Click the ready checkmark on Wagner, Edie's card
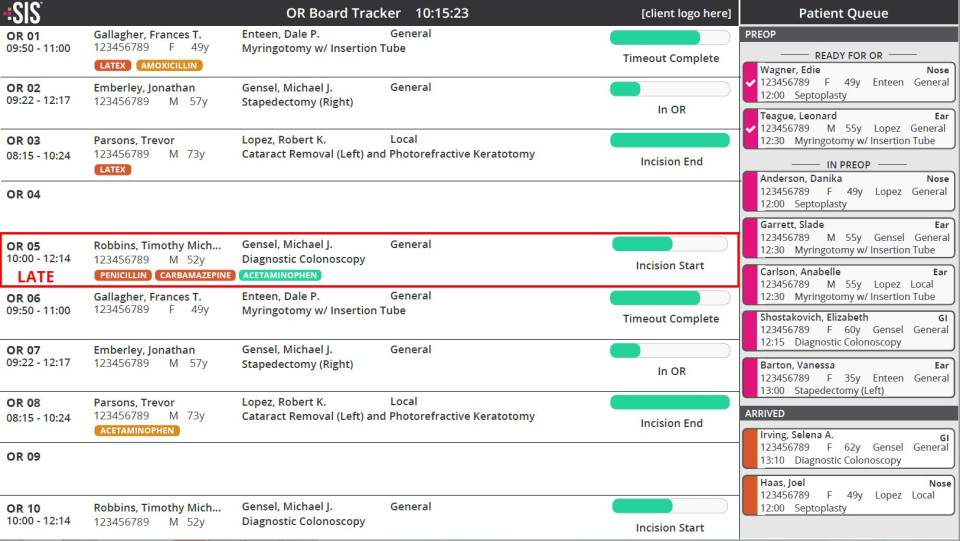Image resolution: width=960 pixels, height=541 pixels. pyautogui.click(x=751, y=83)
